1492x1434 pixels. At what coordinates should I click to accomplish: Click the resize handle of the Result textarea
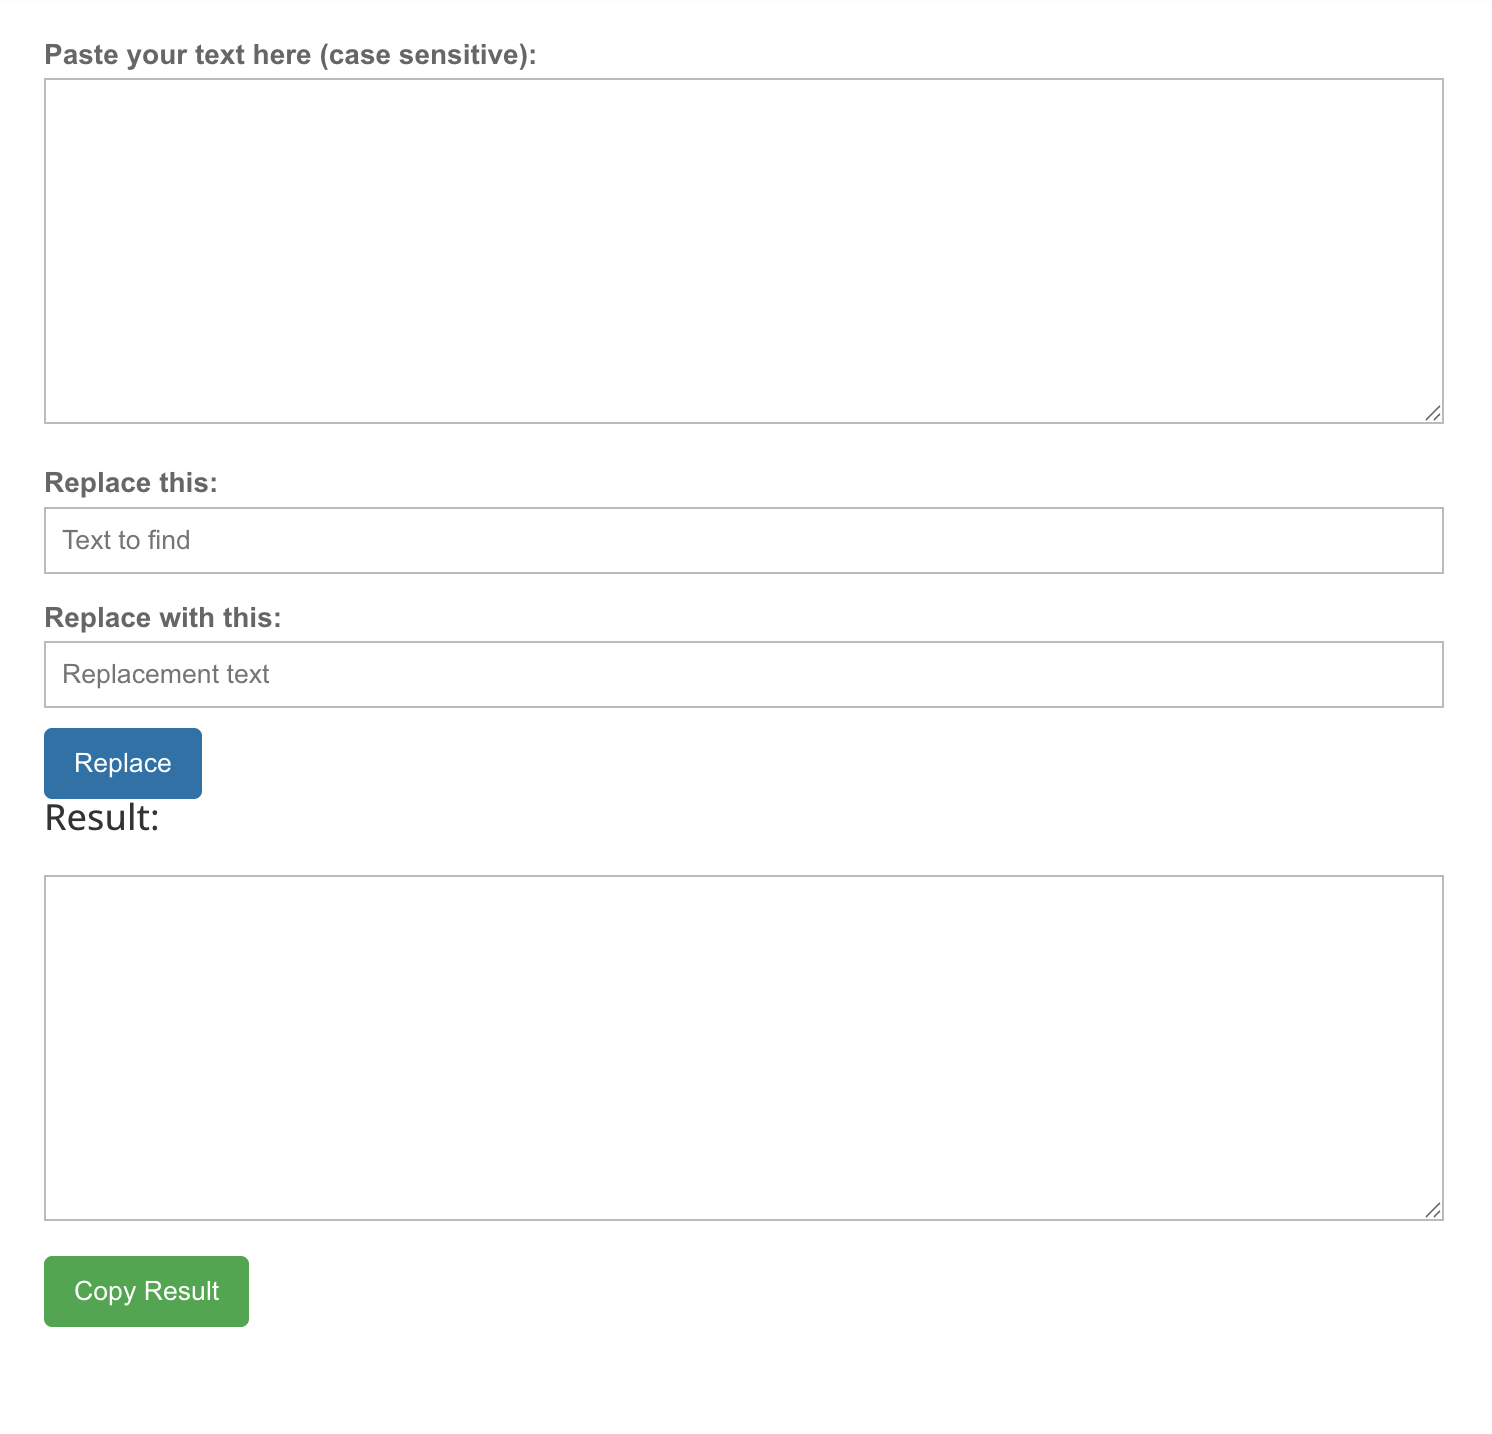pos(1434,1210)
